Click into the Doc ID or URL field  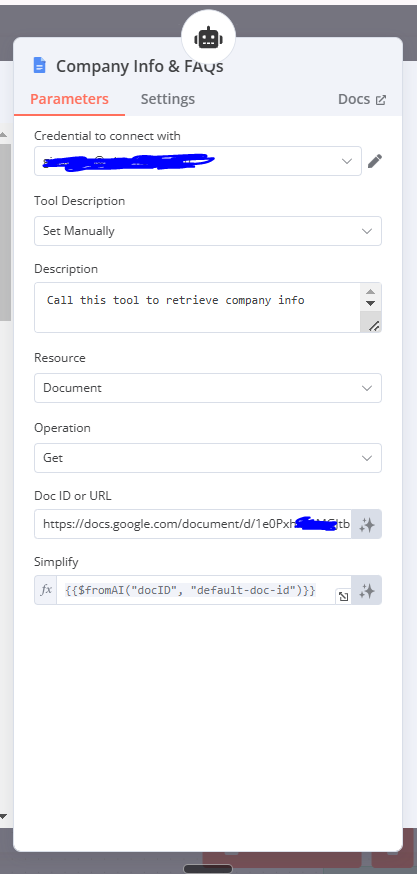[x=193, y=525]
